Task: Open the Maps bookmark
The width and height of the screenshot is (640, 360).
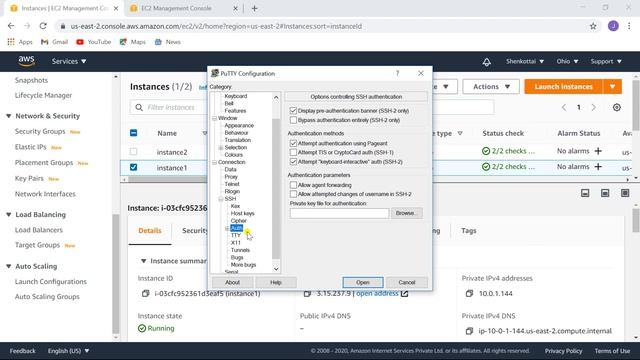Action: [x=133, y=42]
